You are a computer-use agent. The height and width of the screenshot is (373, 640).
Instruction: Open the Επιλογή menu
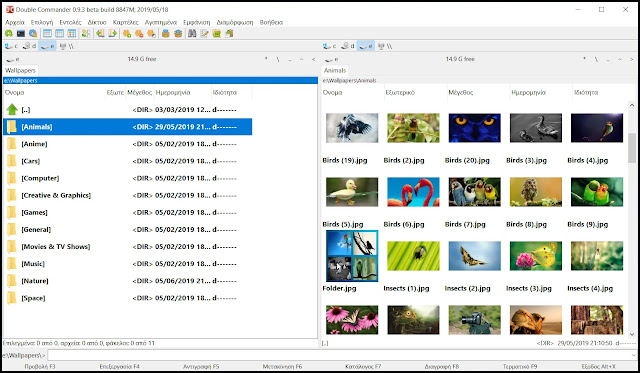42,22
